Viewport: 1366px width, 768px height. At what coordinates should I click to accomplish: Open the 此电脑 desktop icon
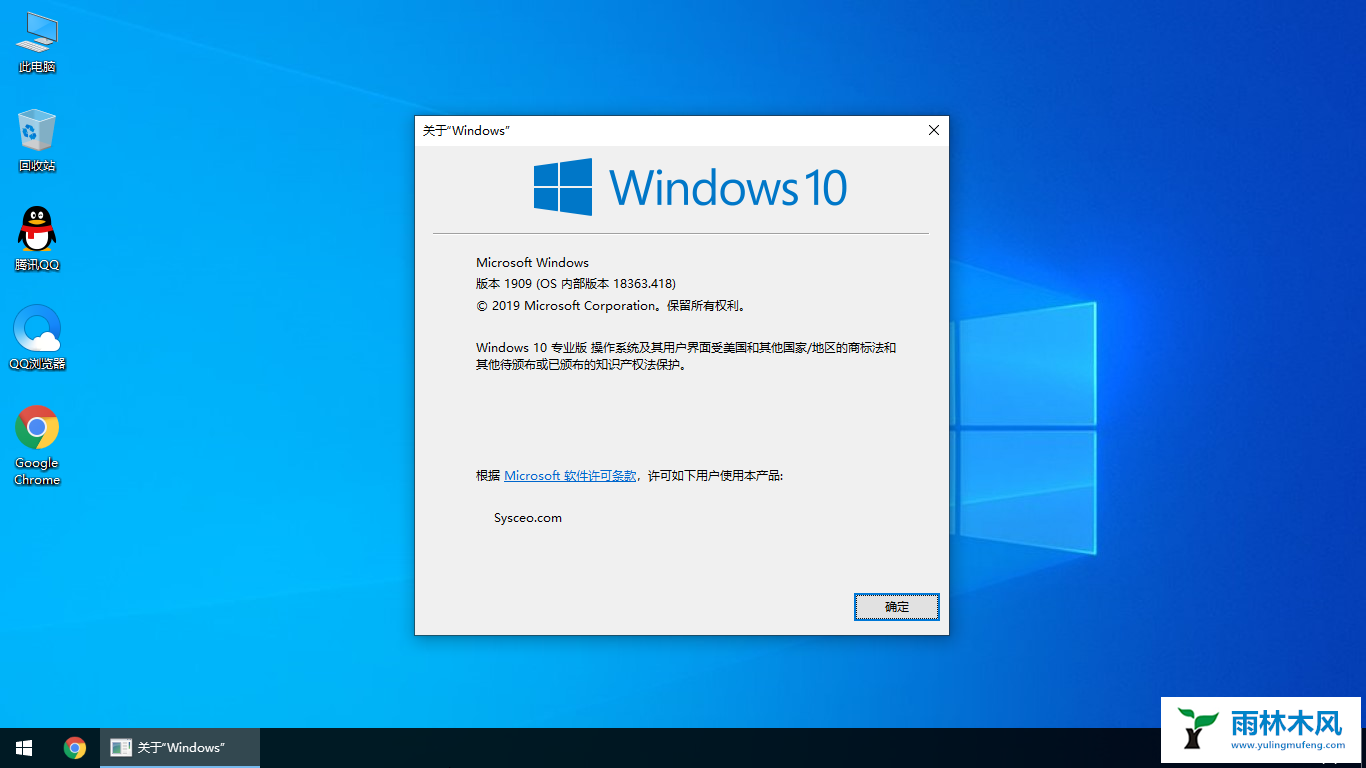(37, 43)
